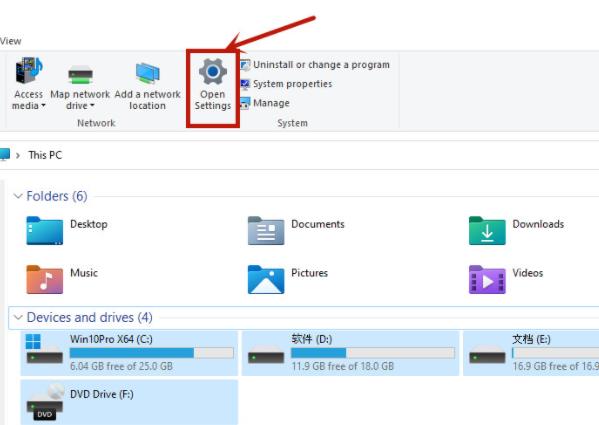Click Manage in the System group
The width and height of the screenshot is (599, 425).
tap(264, 103)
